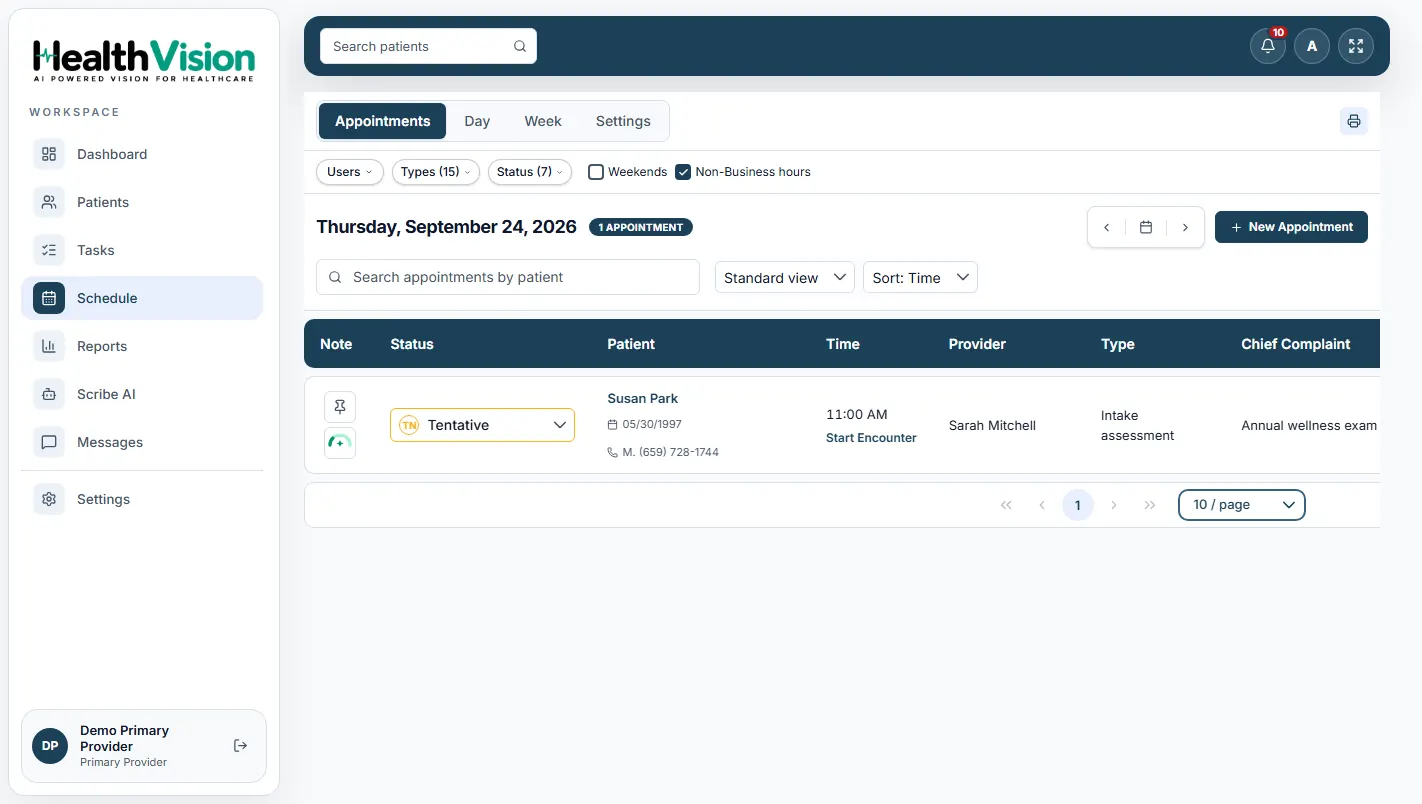Open the print icon button
This screenshot has width=1422, height=804.
pos(1354,121)
